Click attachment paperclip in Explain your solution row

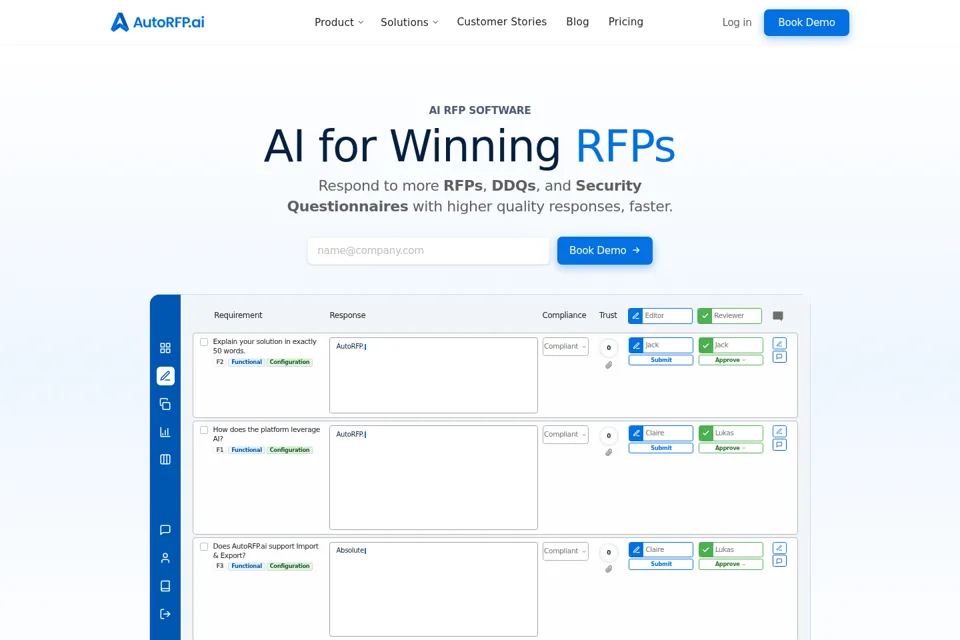tap(609, 365)
